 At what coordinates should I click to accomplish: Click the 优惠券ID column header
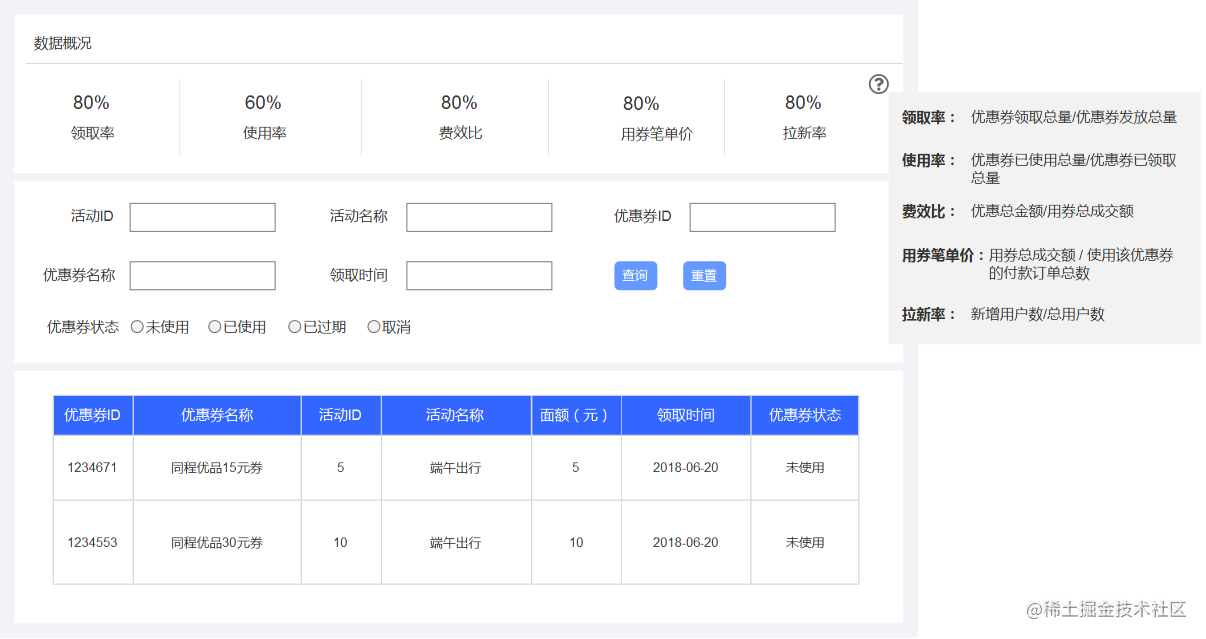(93, 415)
